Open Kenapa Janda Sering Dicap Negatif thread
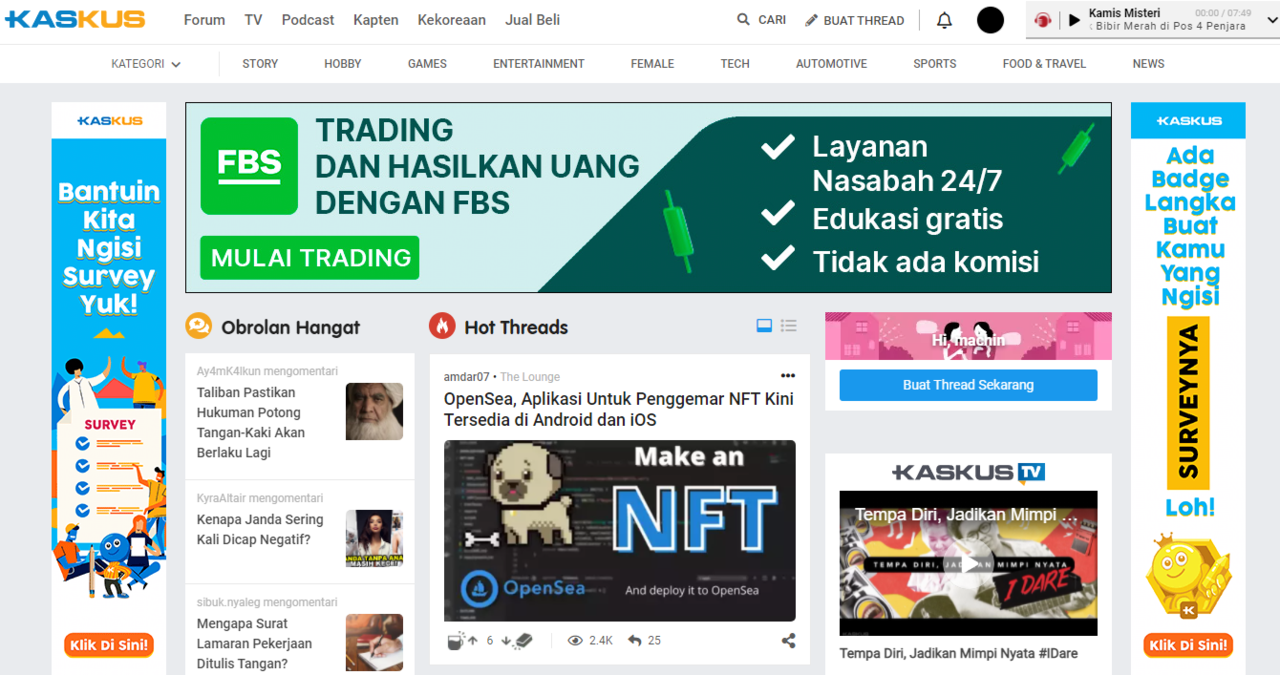This screenshot has height=675, width=1280. click(260, 529)
